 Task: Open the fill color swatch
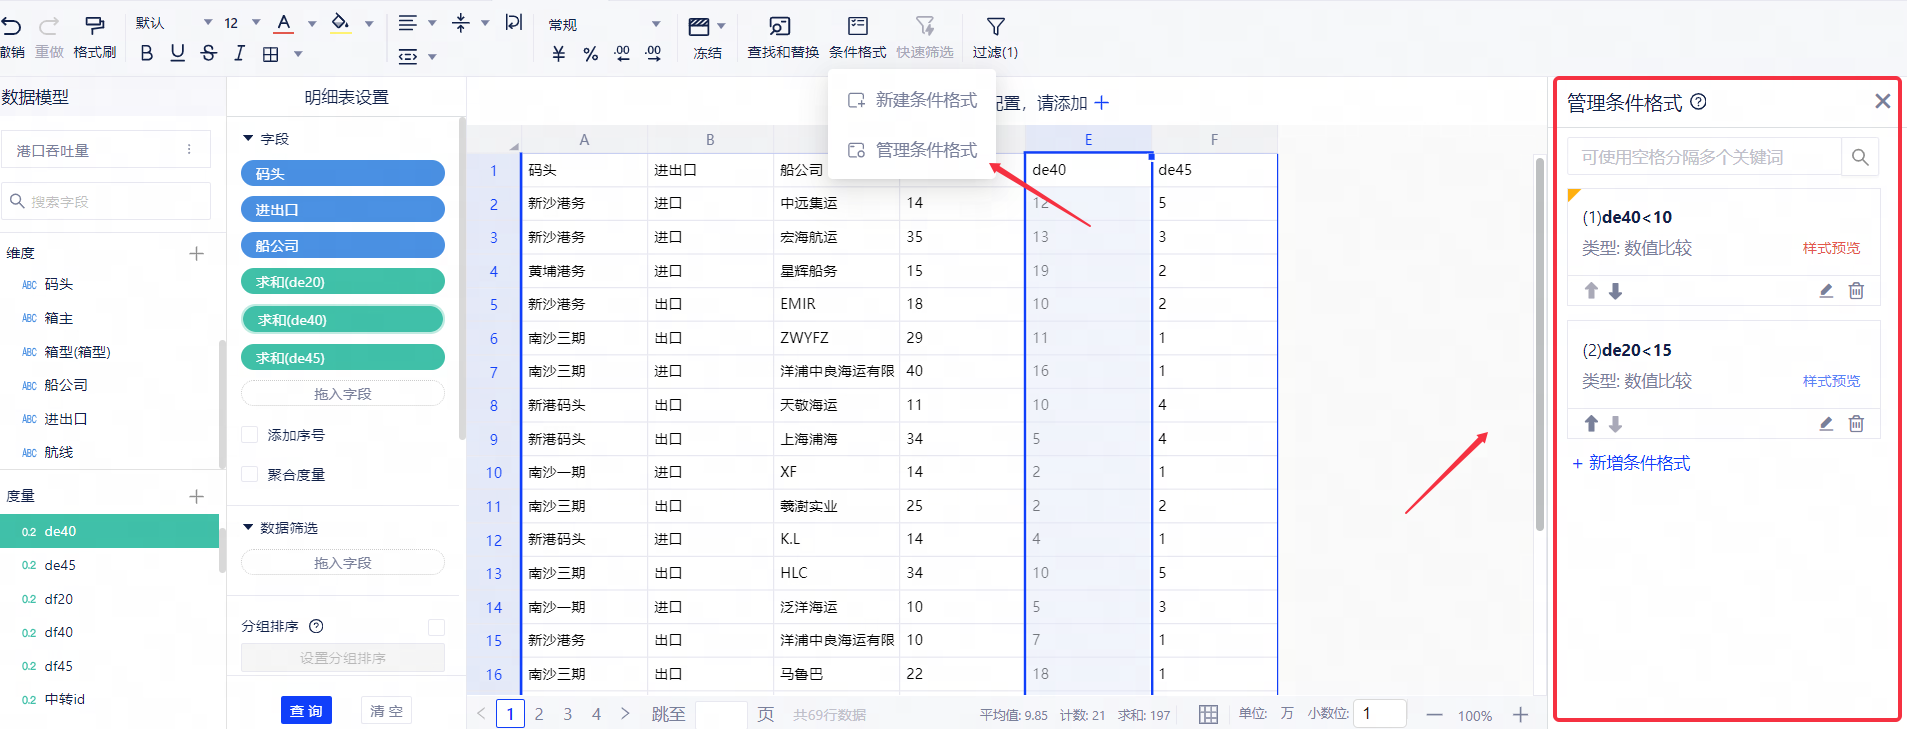click(x=340, y=23)
